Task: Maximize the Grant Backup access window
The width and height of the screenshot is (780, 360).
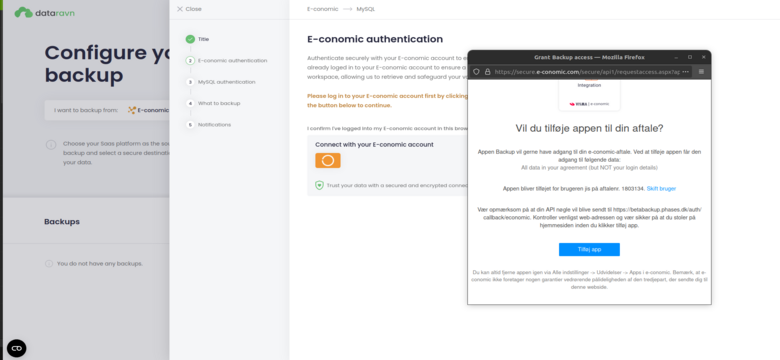Action: click(689, 57)
